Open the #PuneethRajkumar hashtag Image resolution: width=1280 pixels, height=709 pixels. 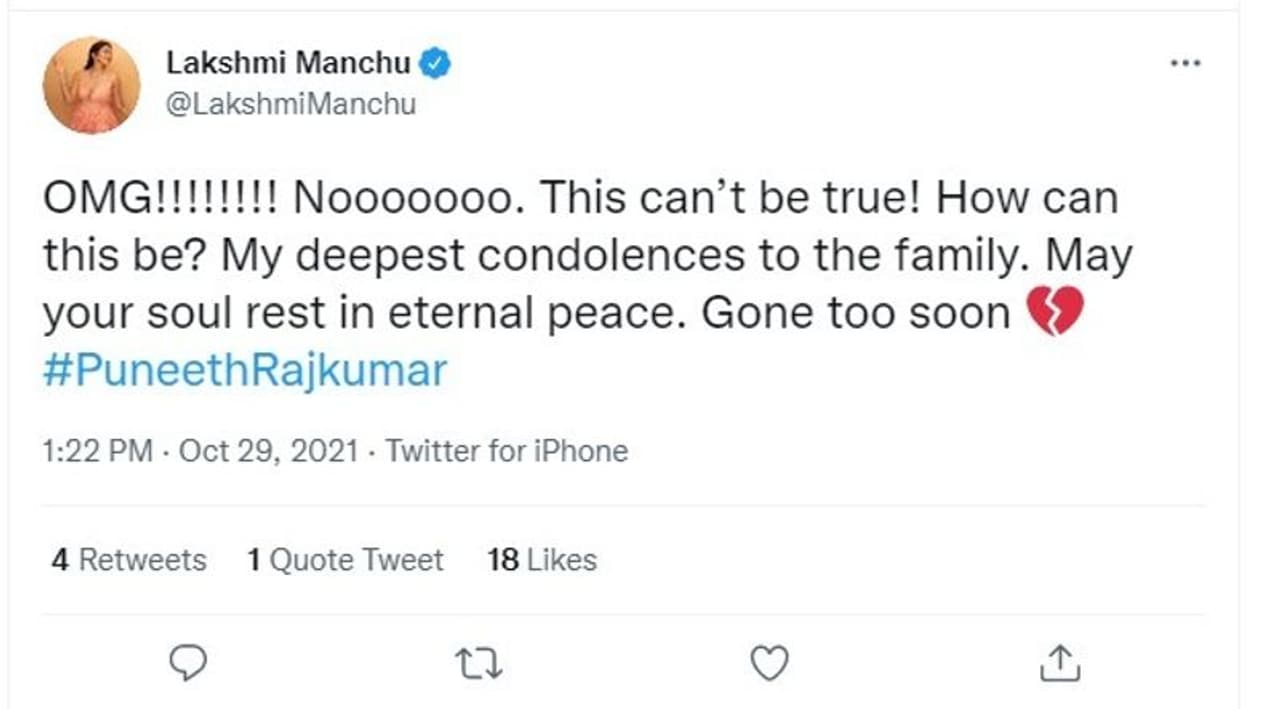244,371
